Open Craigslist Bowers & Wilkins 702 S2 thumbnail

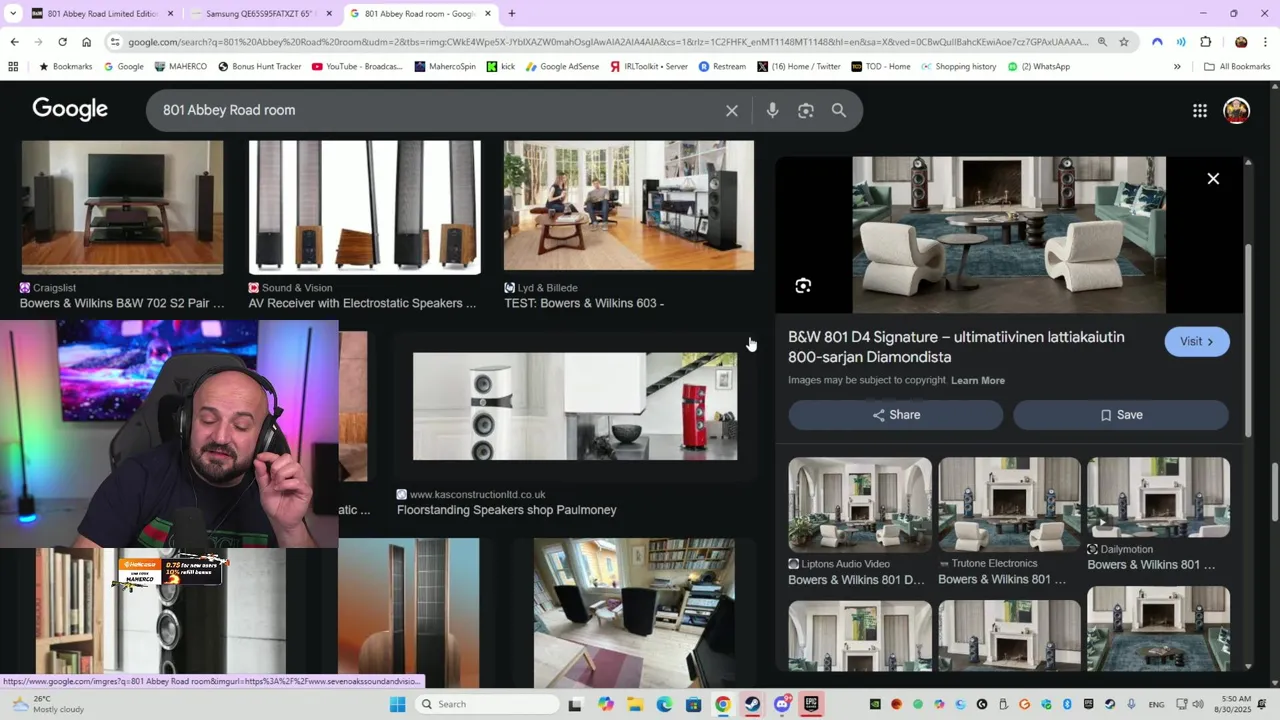122,207
